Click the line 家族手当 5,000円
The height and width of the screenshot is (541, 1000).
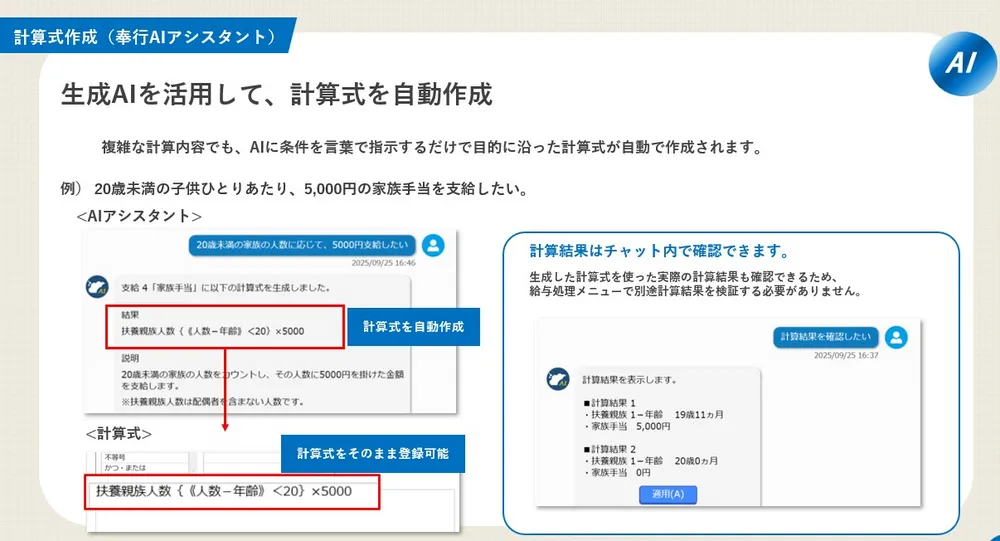click(627, 426)
